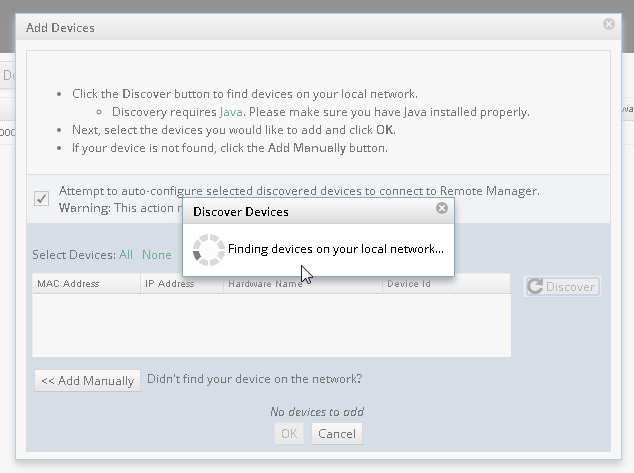Toggle the auto-configure discovered devices checkbox

(x=41, y=198)
